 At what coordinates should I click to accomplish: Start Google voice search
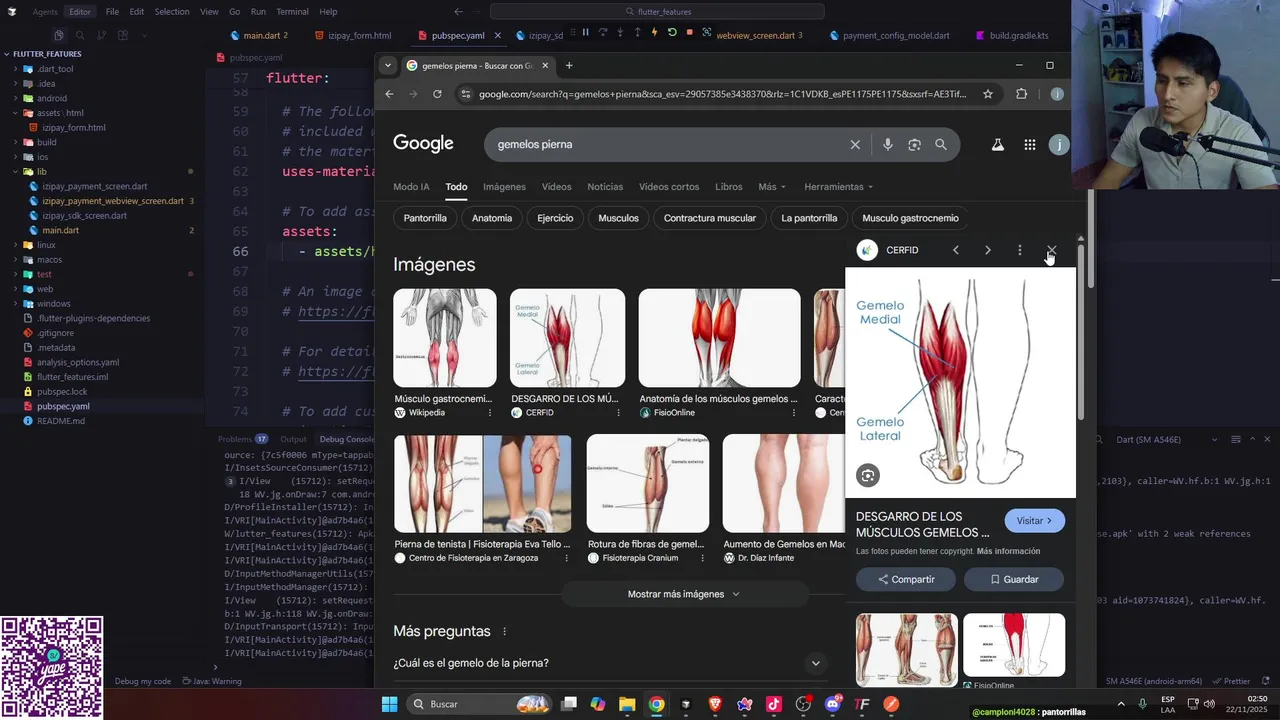pos(887,144)
